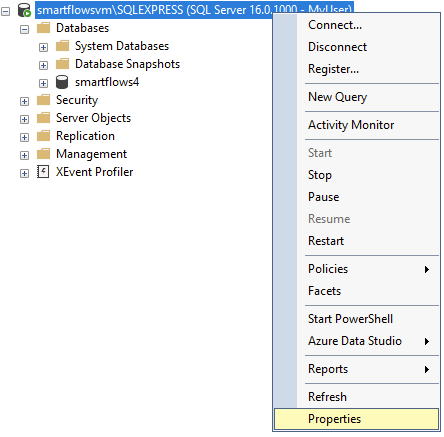444x437 pixels.
Task: Select Facets in the context menu
Action: (356, 291)
